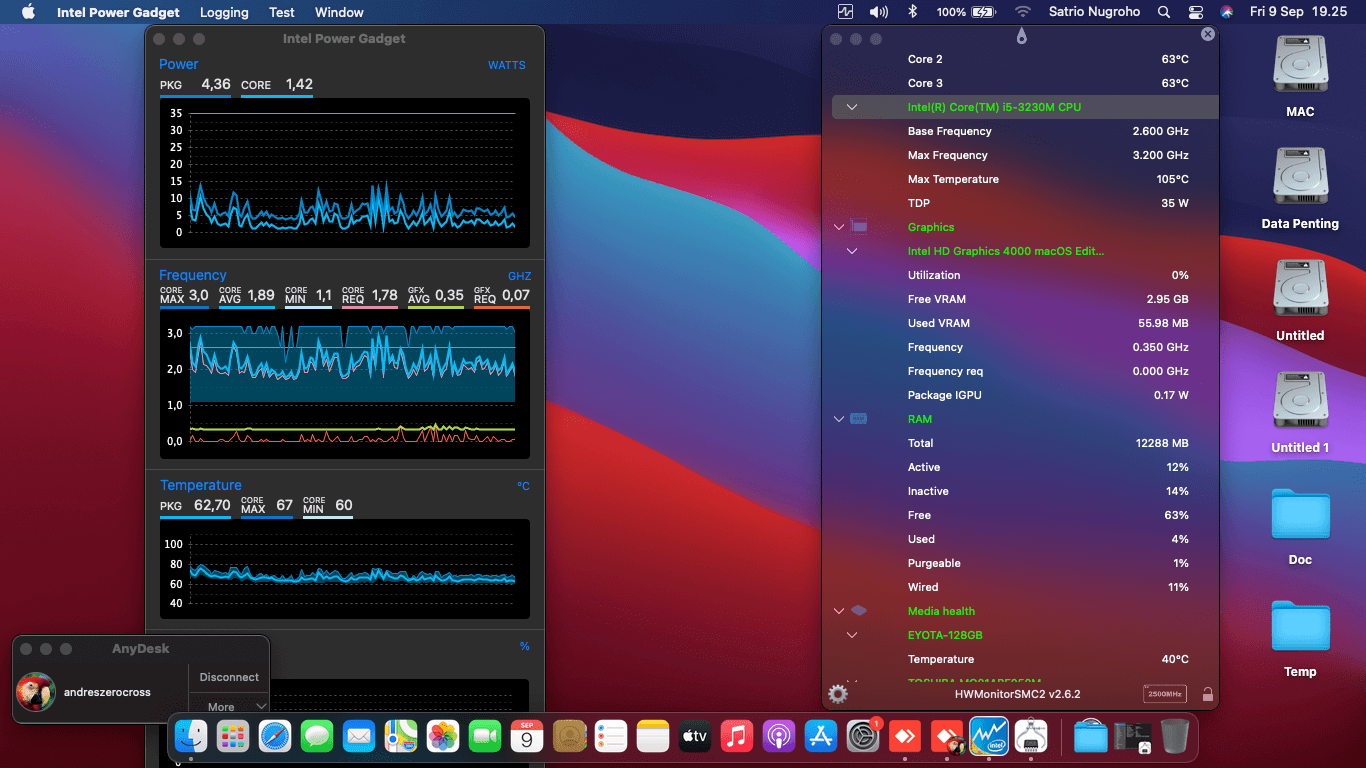
Task: Collapse the Media health group
Action: pos(839,611)
